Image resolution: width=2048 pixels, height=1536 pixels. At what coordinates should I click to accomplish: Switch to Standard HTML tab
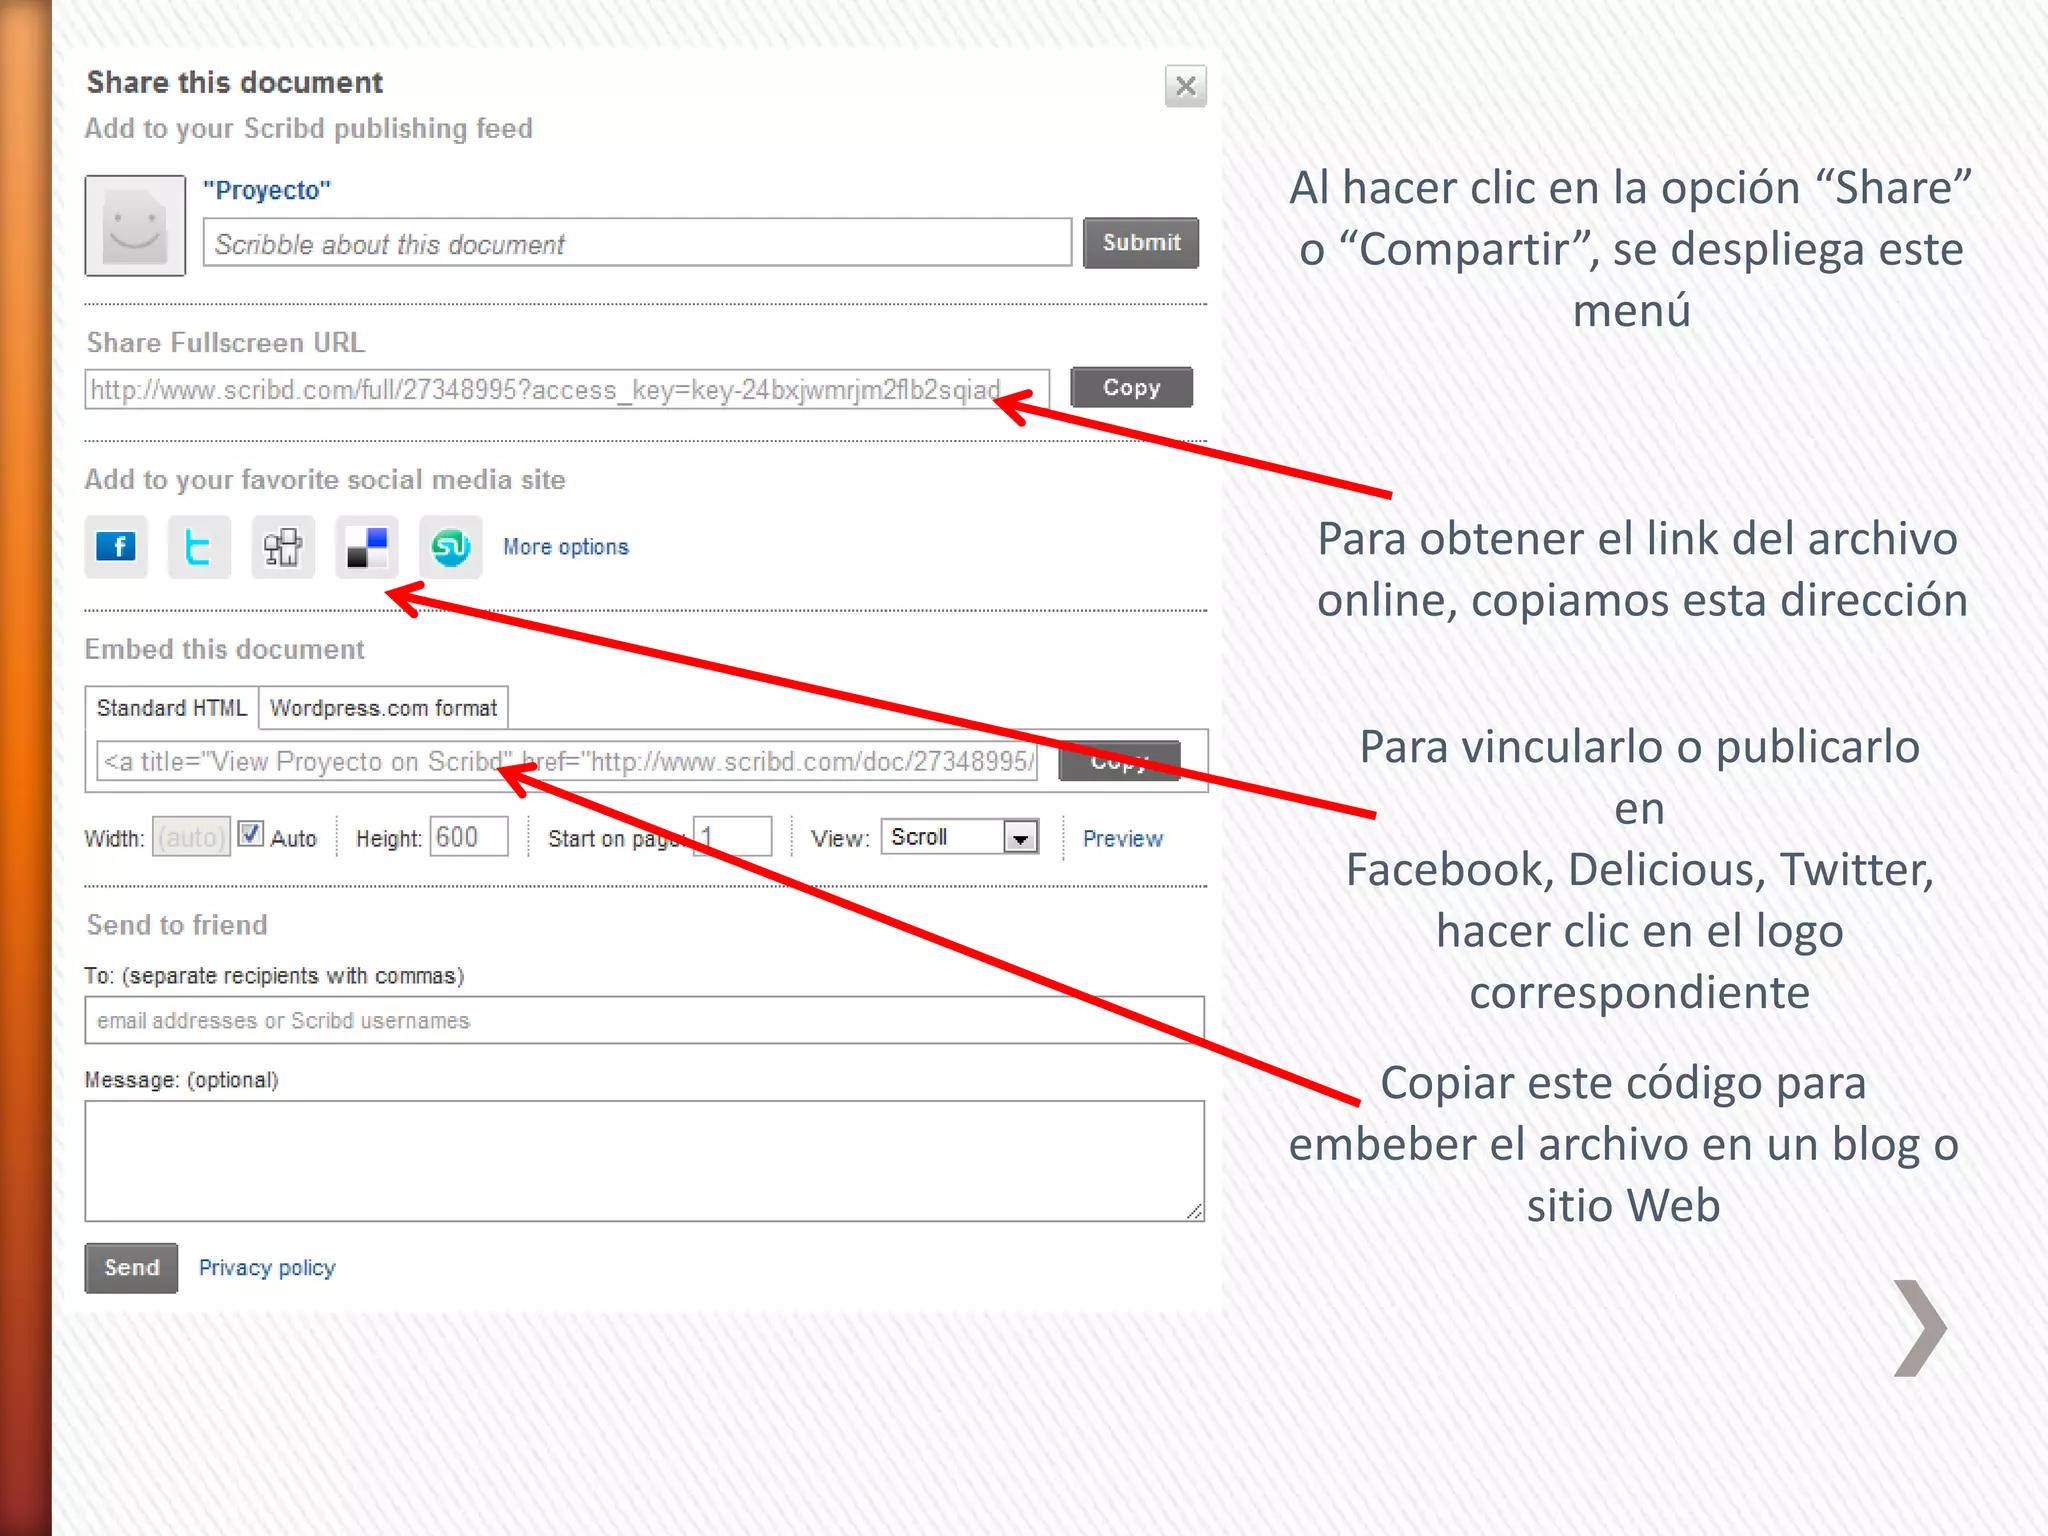(x=171, y=708)
